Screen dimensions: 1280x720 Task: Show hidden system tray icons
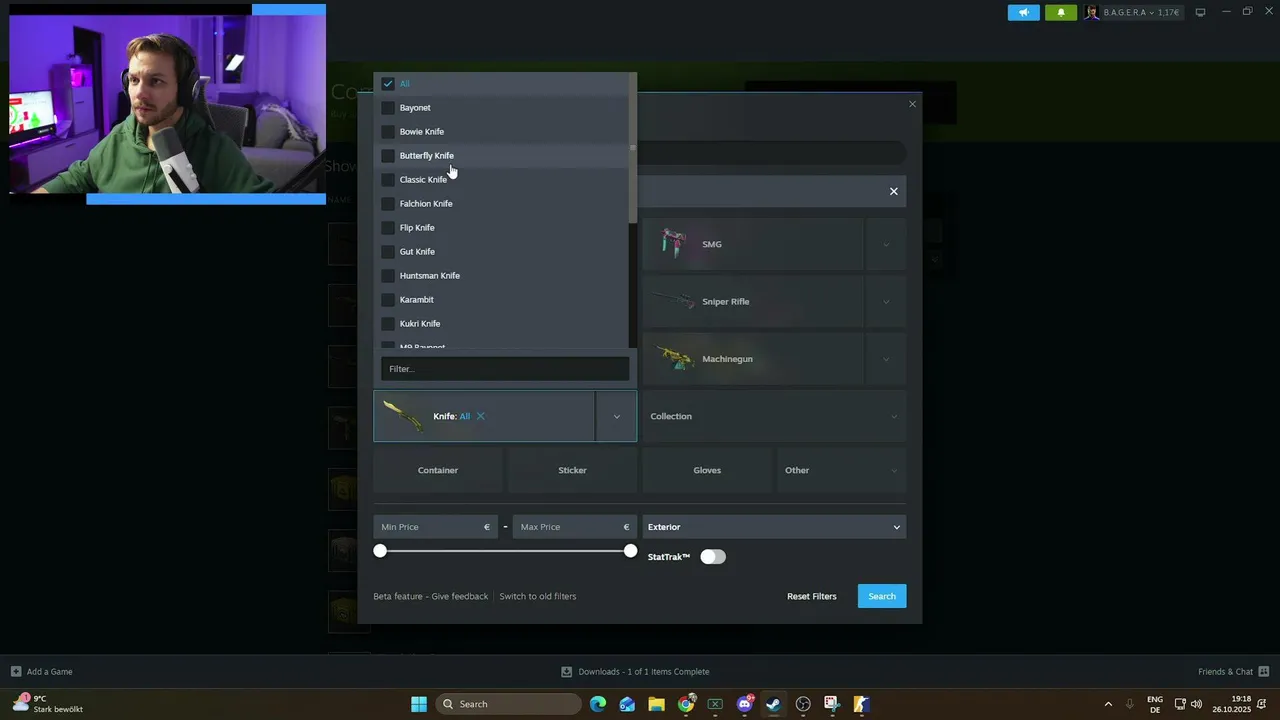click(x=1108, y=704)
